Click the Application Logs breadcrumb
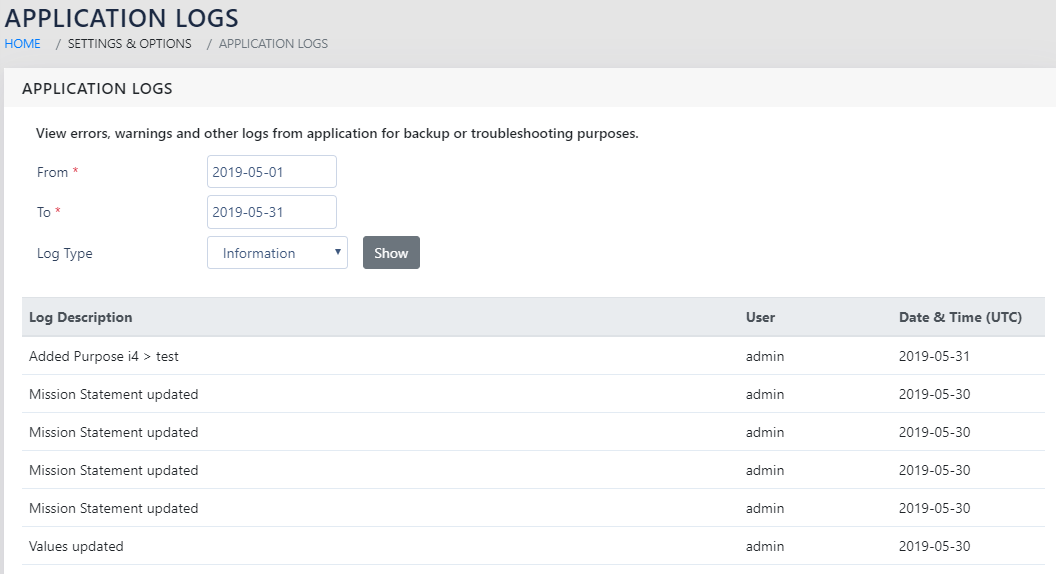The width and height of the screenshot is (1056, 574). 273,44
